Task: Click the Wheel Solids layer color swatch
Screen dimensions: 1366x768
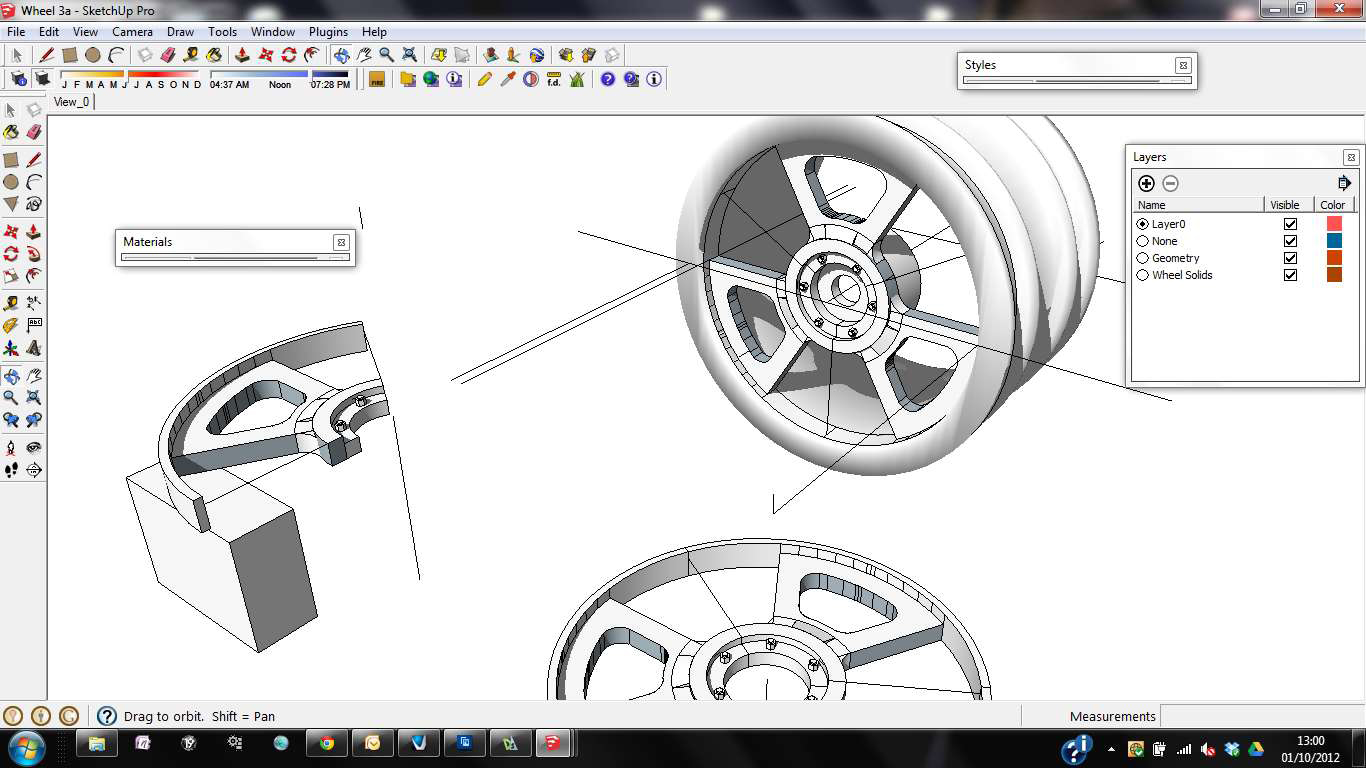Action: [x=1334, y=275]
